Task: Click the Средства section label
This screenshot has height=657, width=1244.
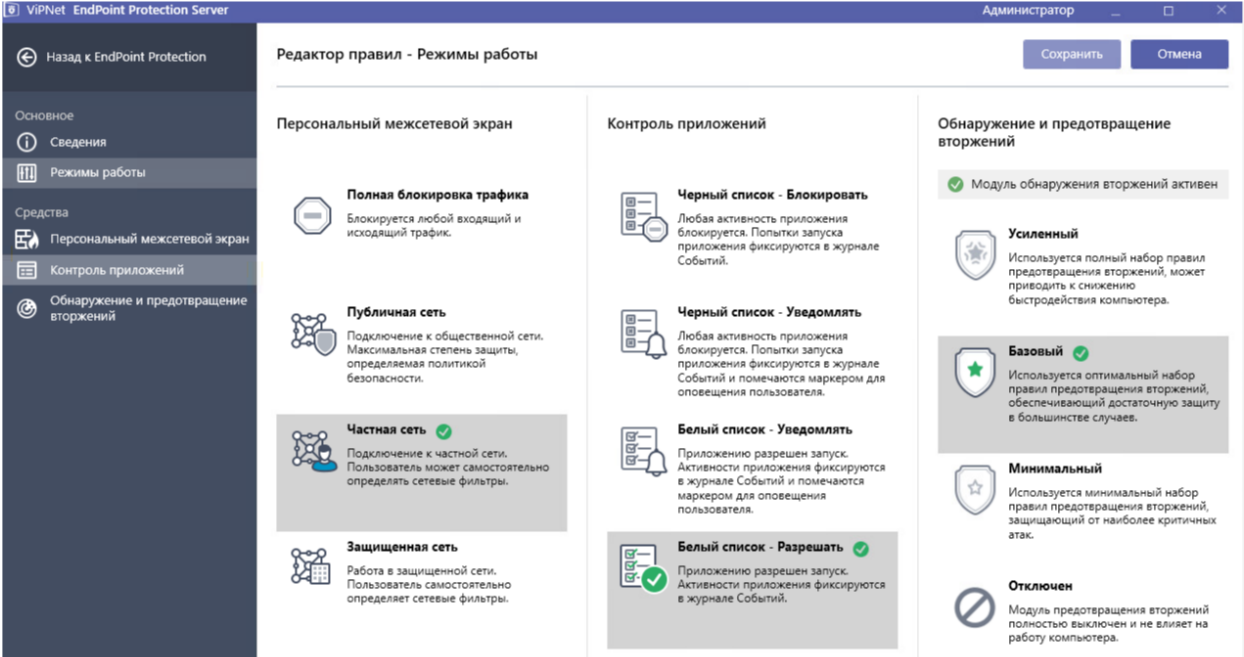Action: 42,212
